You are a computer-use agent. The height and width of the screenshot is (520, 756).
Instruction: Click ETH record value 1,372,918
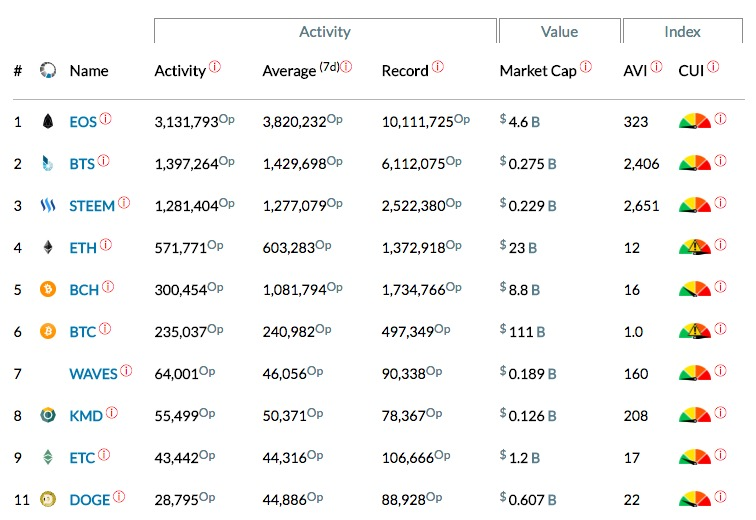click(x=413, y=248)
